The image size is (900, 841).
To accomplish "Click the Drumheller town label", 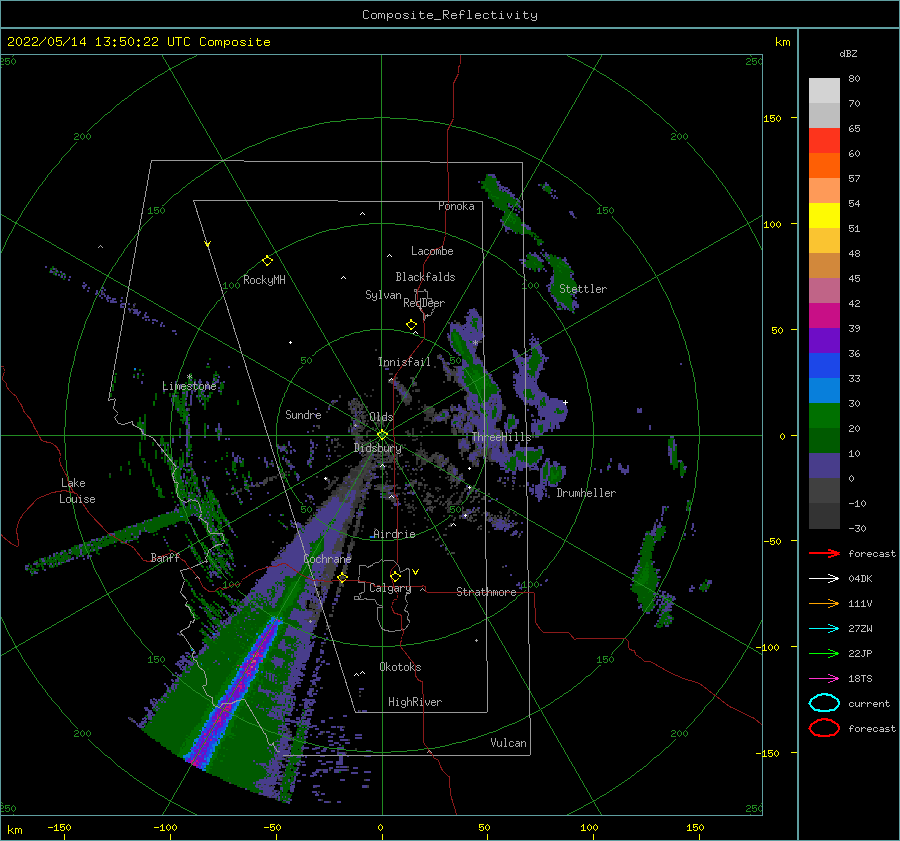I will point(586,493).
